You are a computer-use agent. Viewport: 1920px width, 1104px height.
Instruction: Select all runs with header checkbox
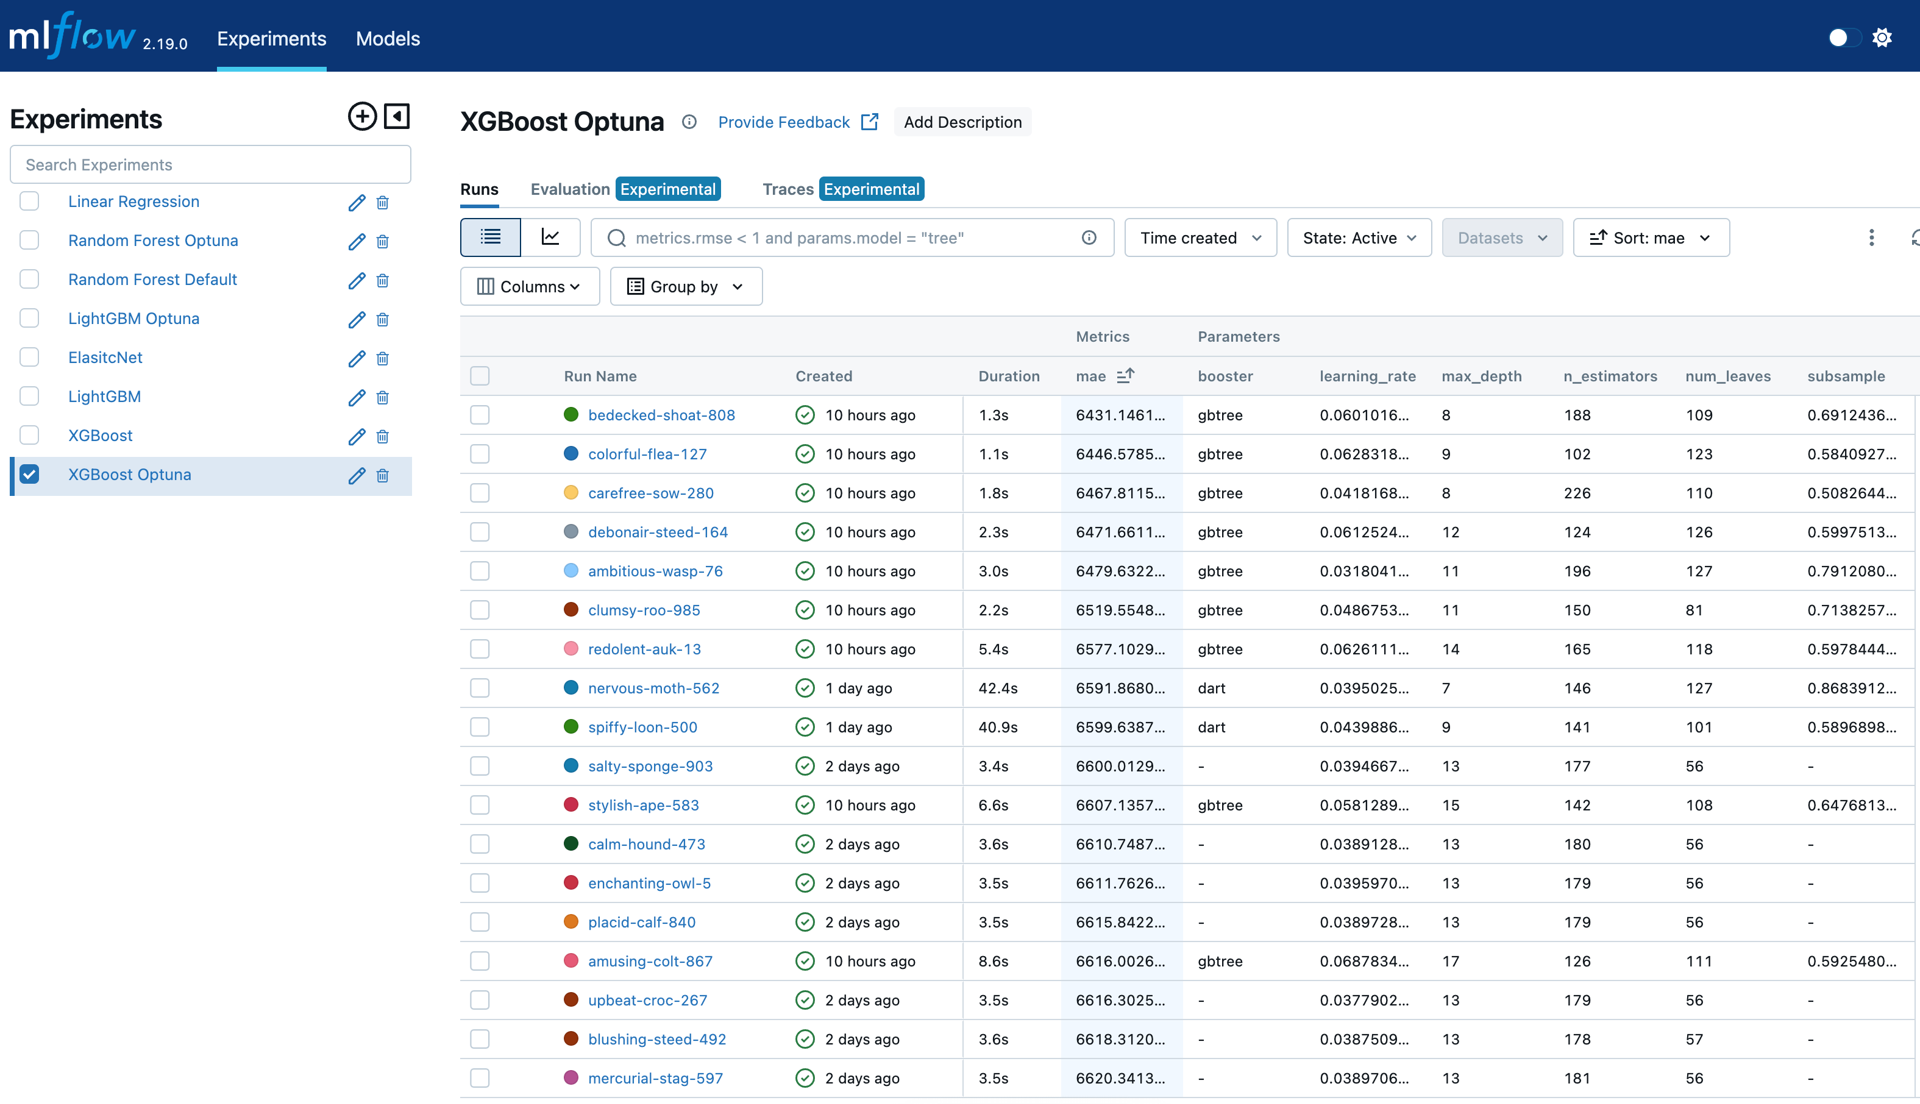(x=480, y=376)
